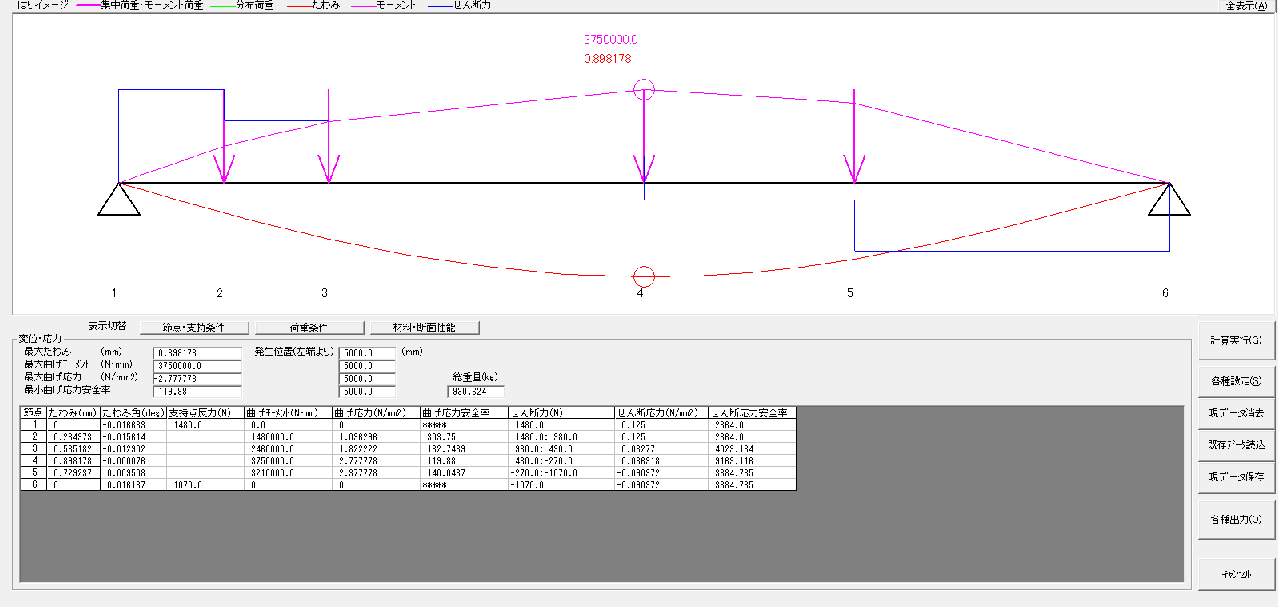Click the -0.018838 deflection angle cell in row 1

133,424
